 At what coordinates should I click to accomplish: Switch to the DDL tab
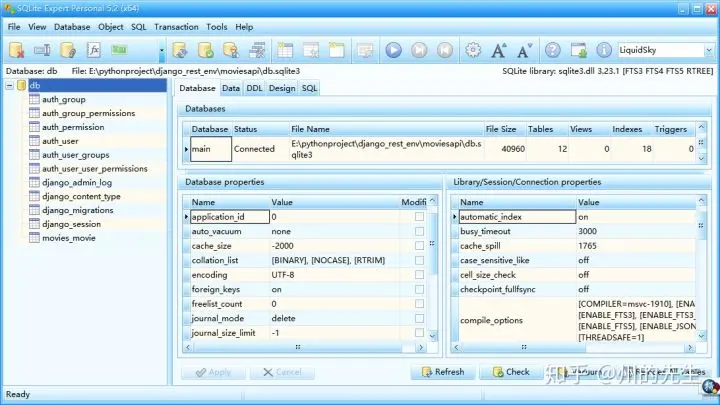[254, 88]
